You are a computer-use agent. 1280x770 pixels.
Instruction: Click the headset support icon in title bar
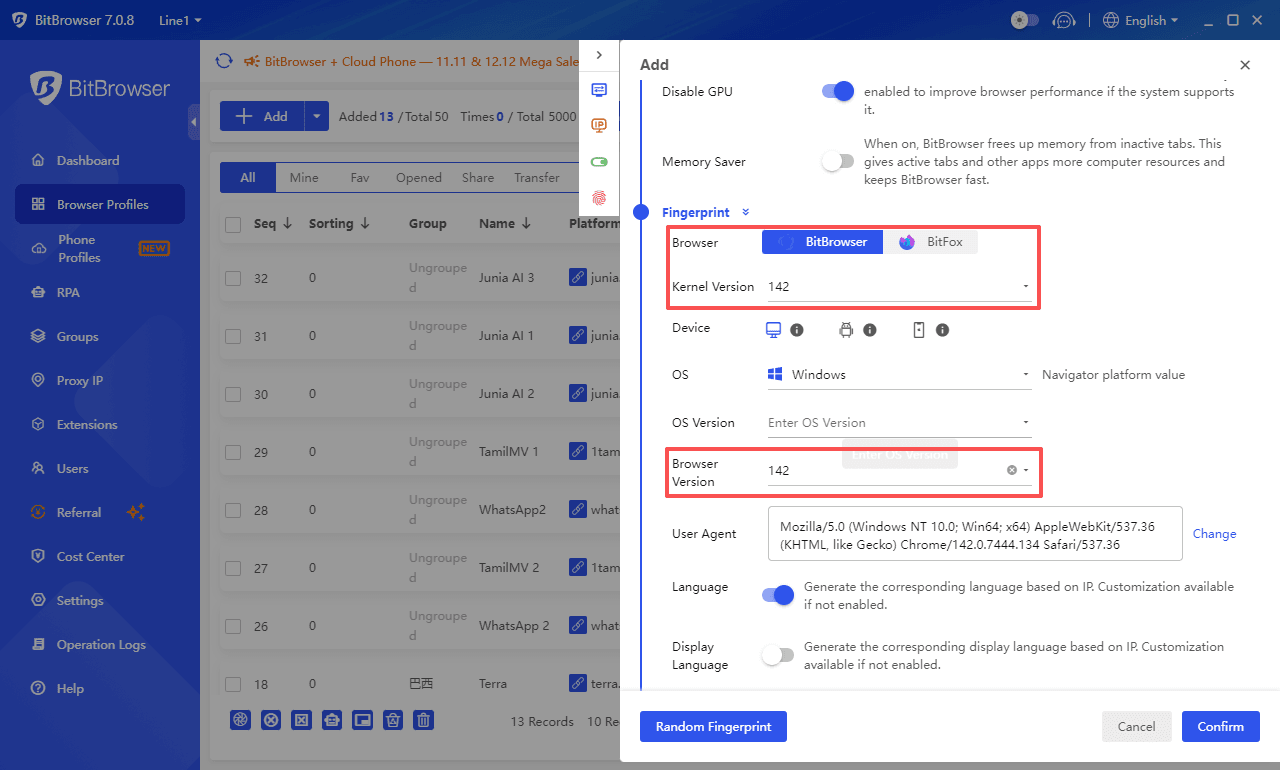click(1064, 19)
